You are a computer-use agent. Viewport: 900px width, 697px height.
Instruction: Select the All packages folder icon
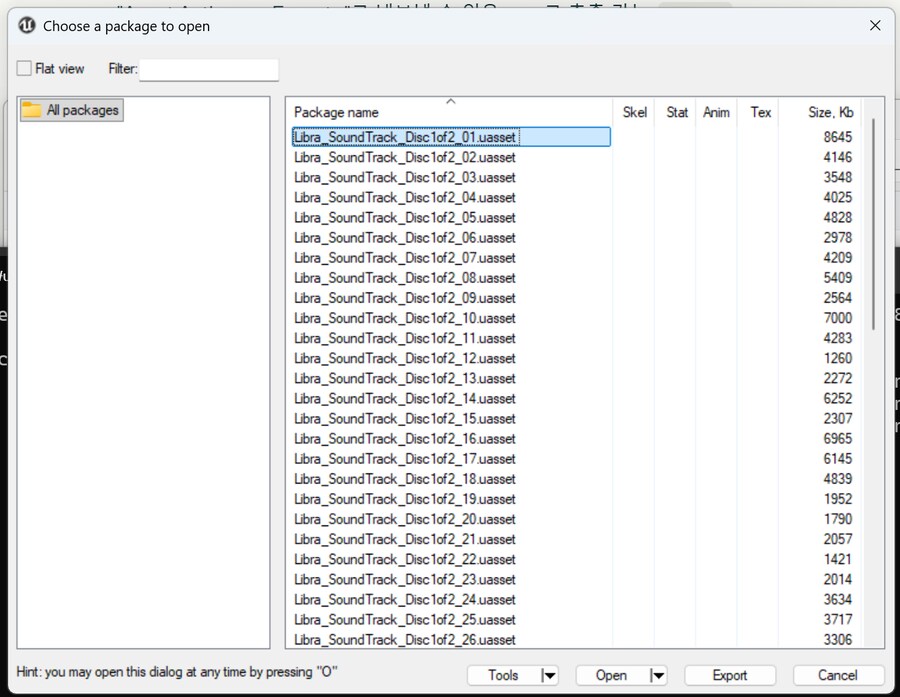[32, 110]
